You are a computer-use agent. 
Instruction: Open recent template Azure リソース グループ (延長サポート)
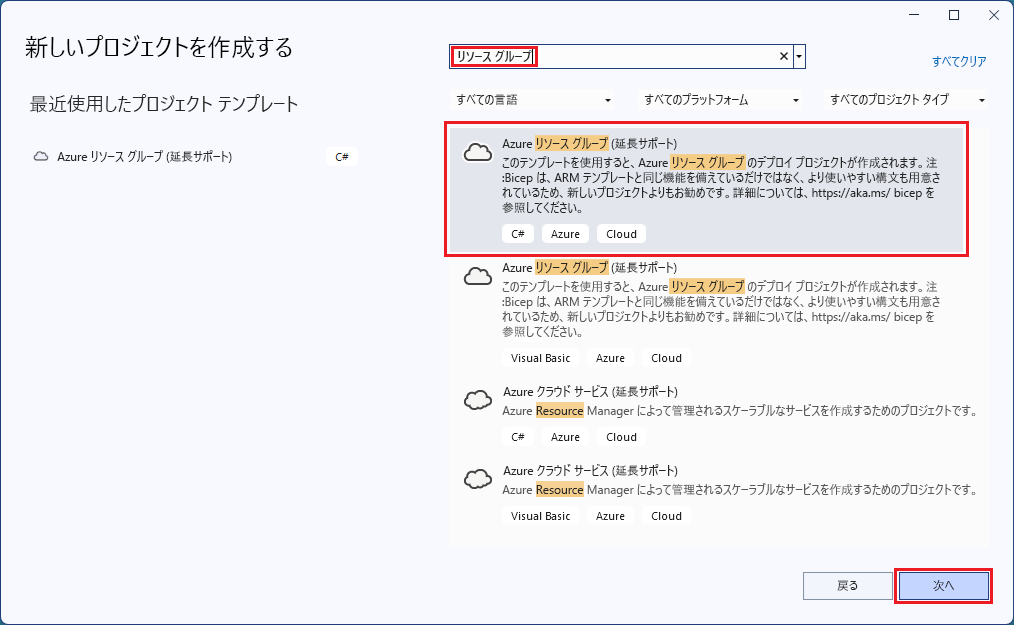194,157
